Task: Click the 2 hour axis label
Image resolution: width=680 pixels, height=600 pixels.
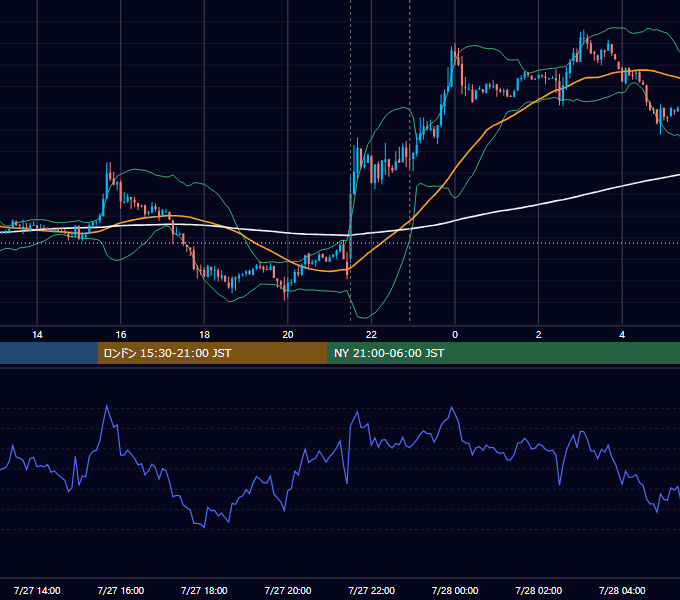Action: click(539, 335)
